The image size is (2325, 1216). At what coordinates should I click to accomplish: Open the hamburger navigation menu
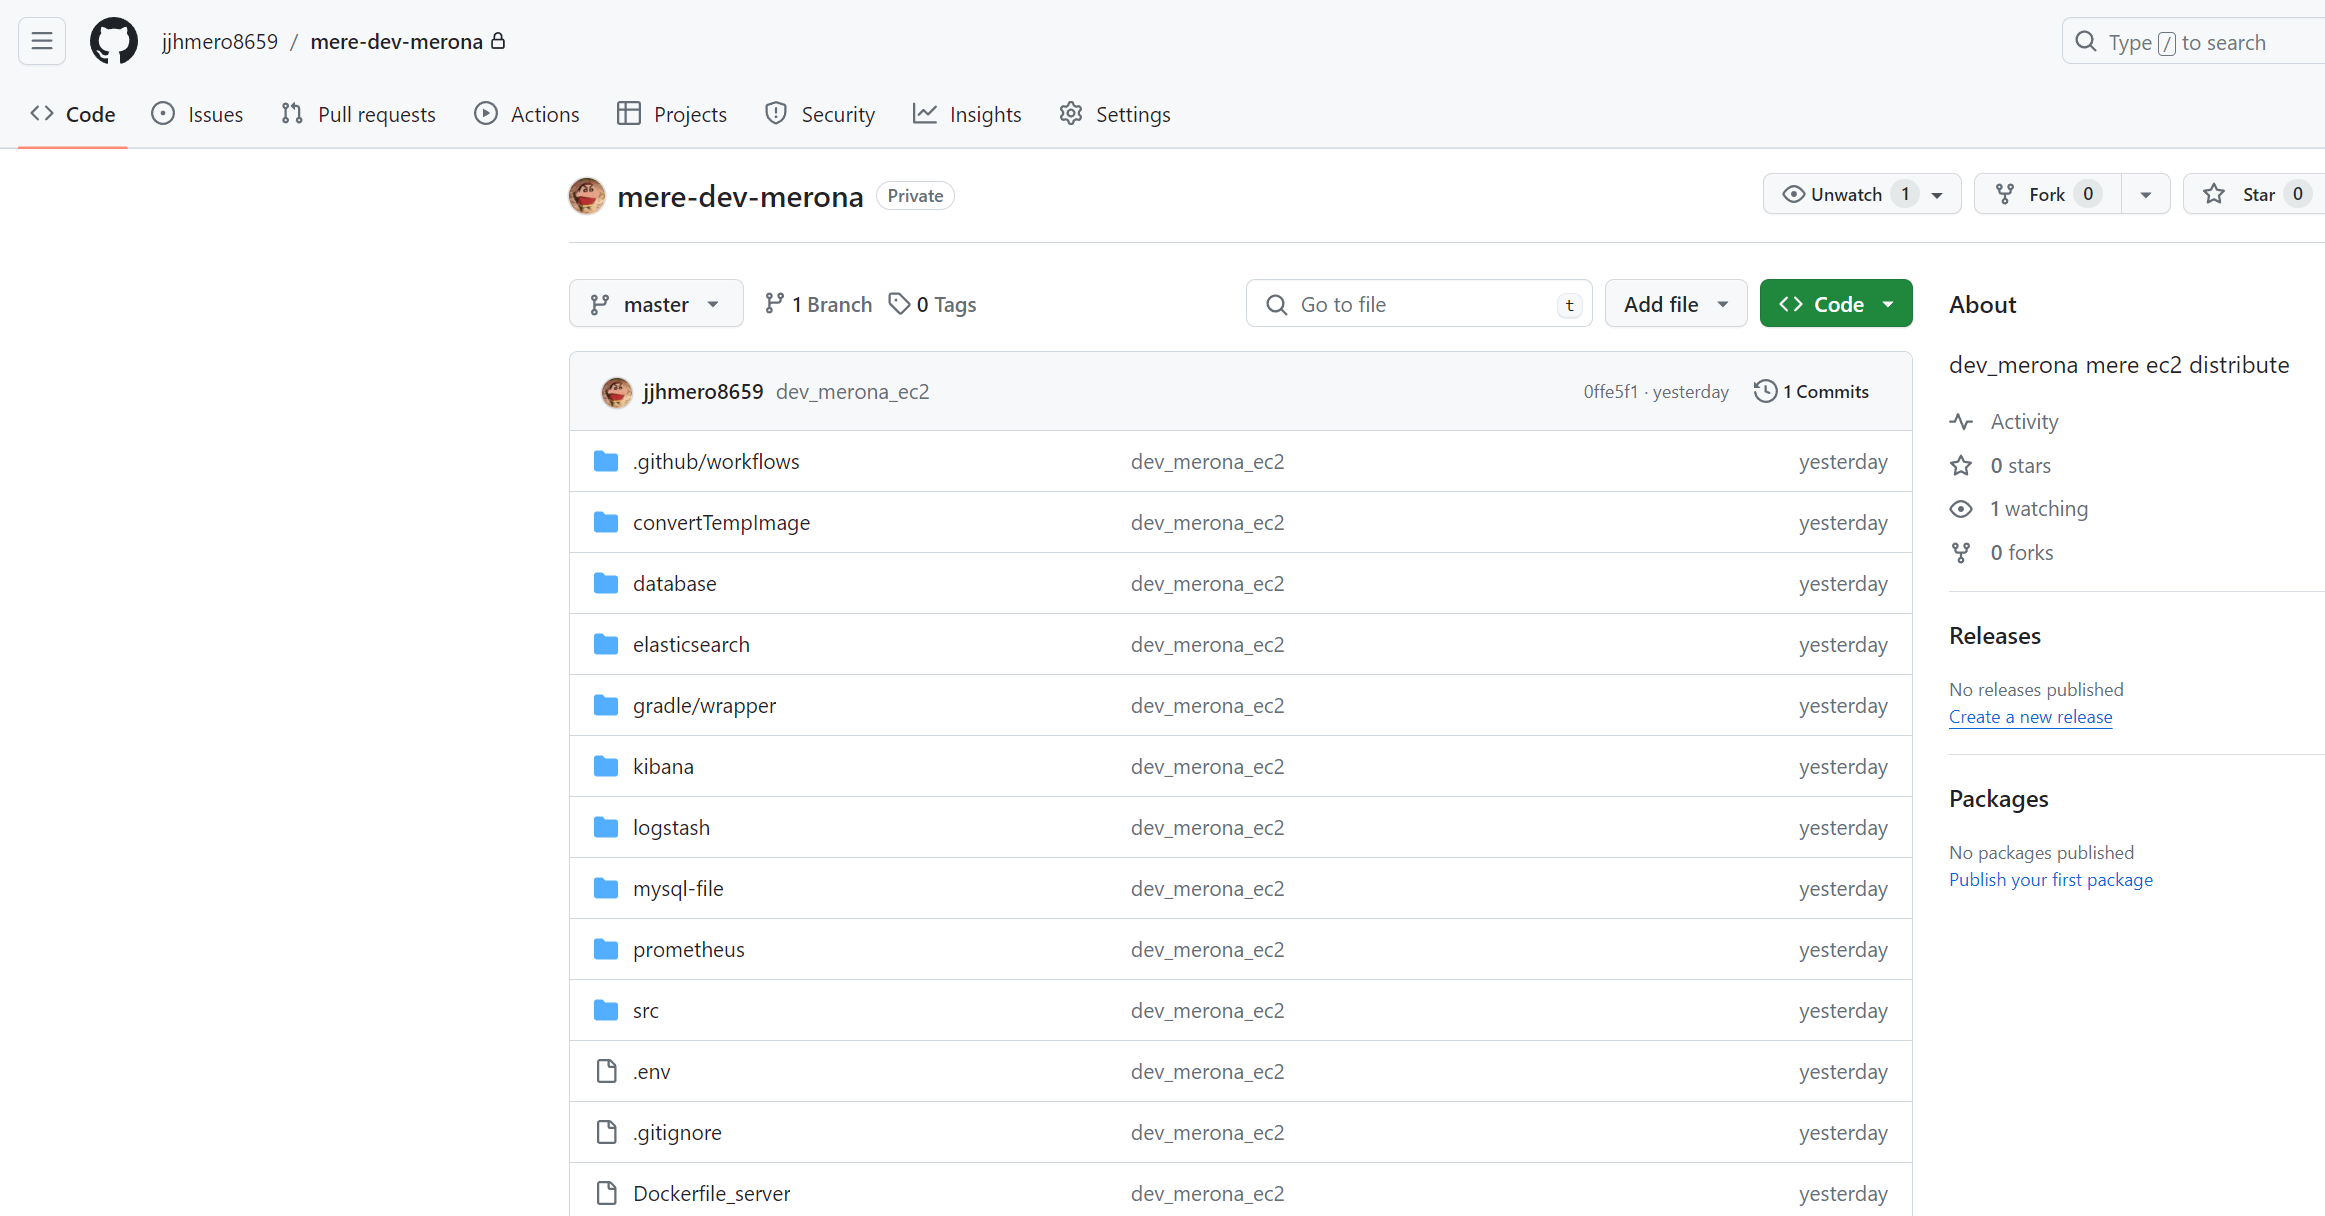41,41
